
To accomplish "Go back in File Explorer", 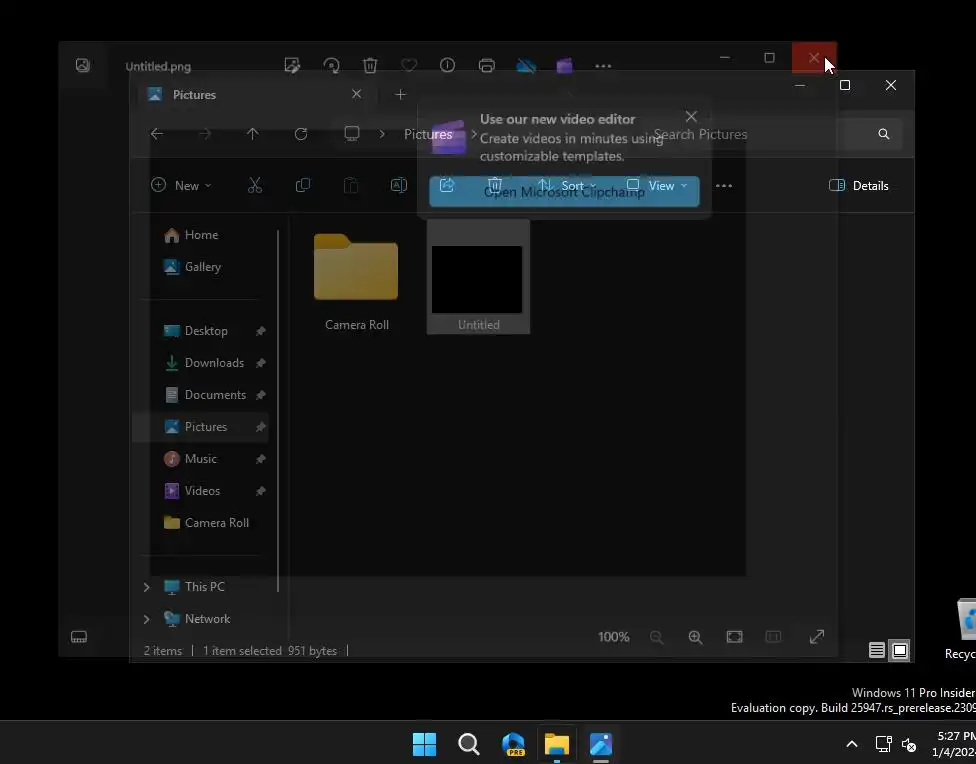I will [157, 134].
